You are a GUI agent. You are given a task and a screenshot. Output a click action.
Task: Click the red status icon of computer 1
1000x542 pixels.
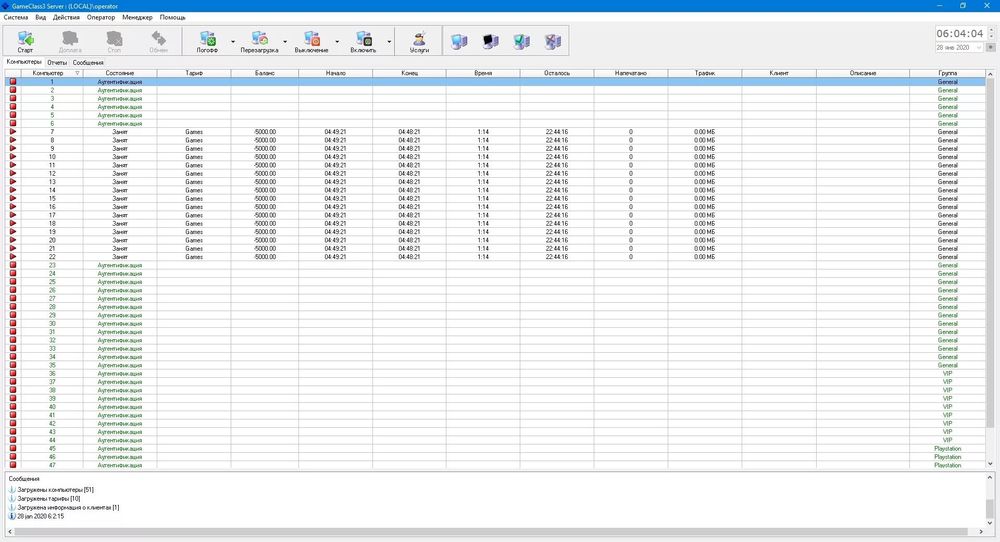tap(13, 82)
